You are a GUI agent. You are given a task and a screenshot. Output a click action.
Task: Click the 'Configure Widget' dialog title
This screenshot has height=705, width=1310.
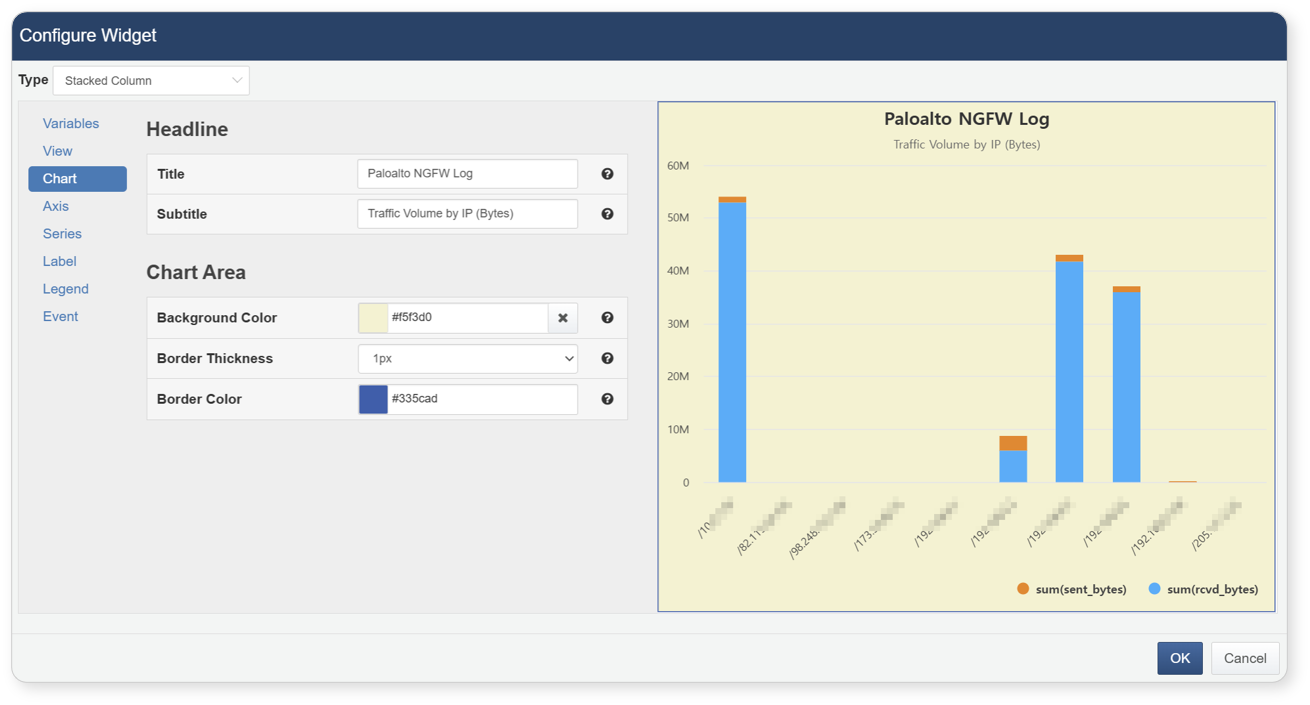pyautogui.click(x=88, y=36)
